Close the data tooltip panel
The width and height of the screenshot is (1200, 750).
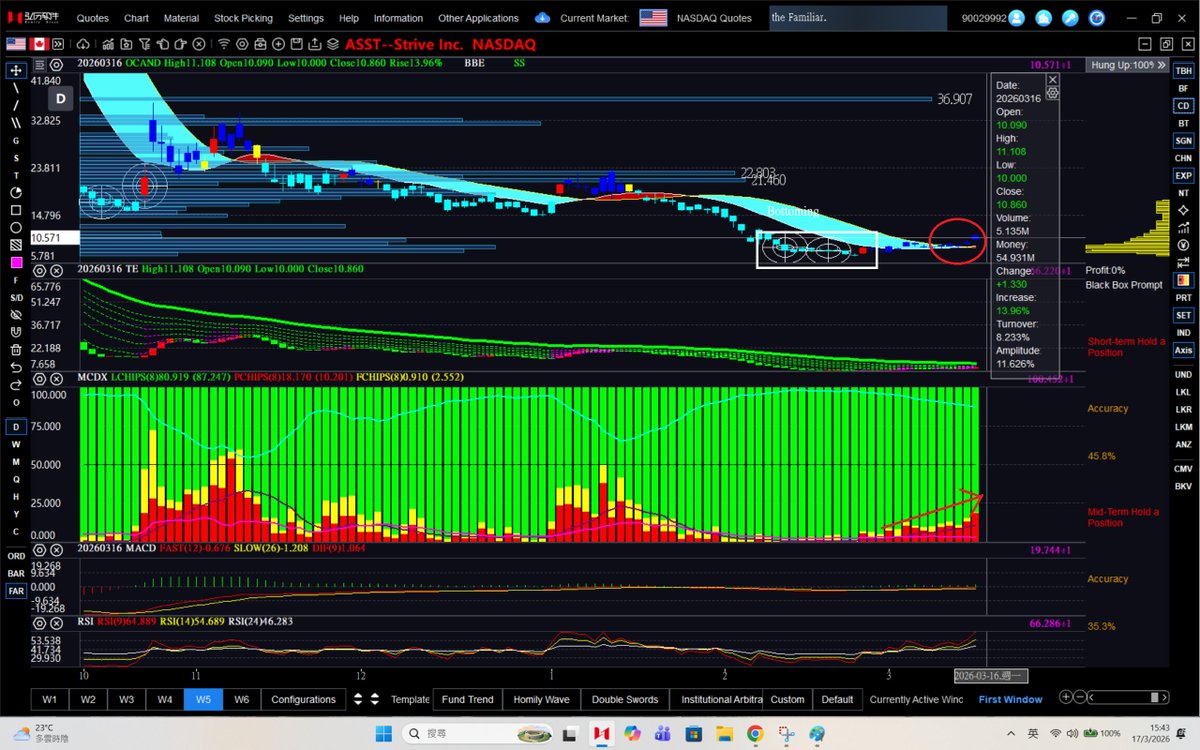point(1052,79)
